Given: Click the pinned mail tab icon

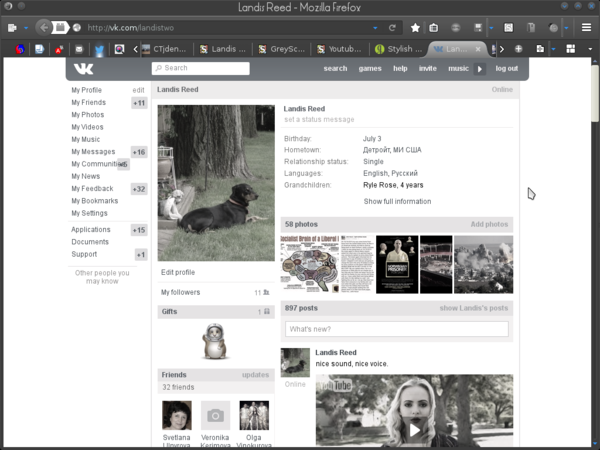Looking at the screenshot, I should [79, 49].
